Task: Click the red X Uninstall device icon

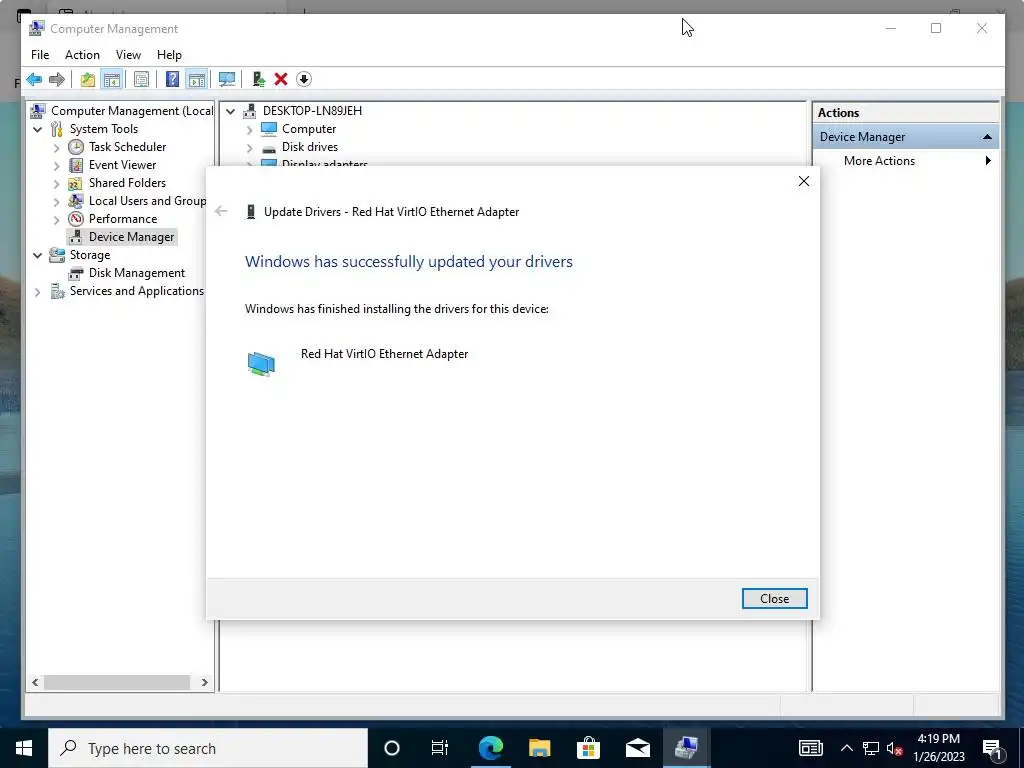Action: (281, 80)
